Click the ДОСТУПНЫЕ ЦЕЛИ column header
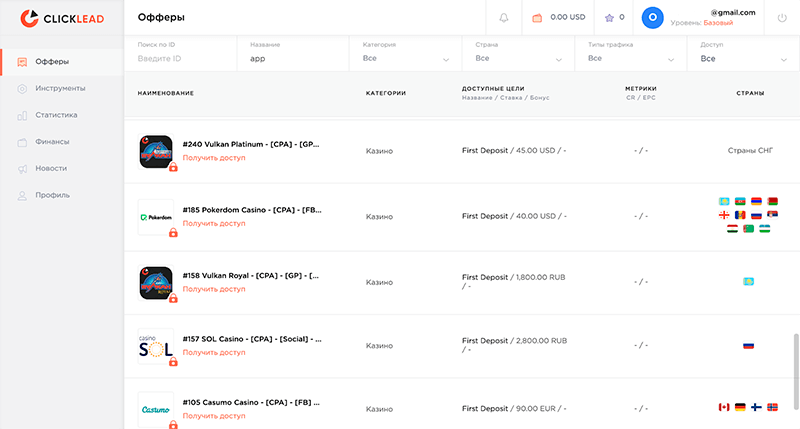 (493, 89)
